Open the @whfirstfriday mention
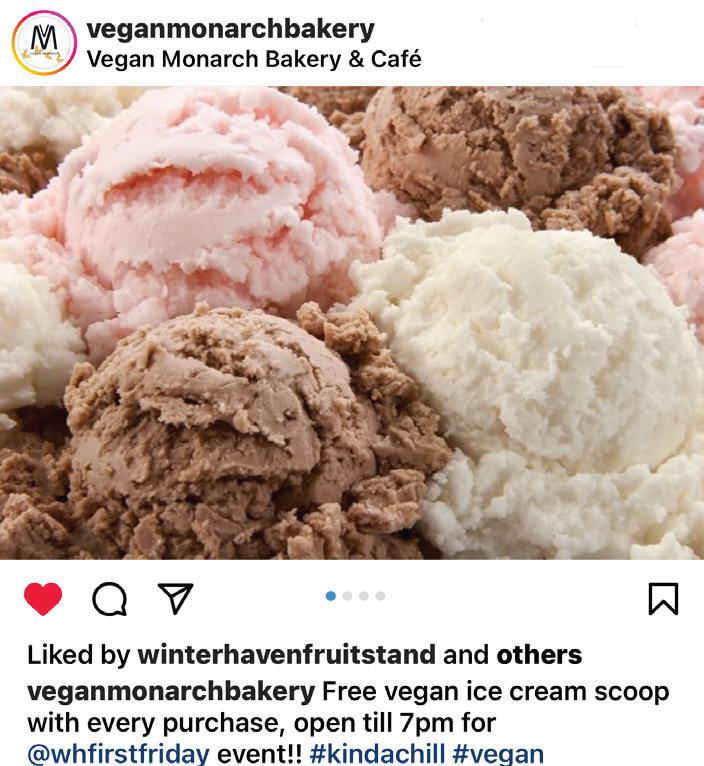 118,754
